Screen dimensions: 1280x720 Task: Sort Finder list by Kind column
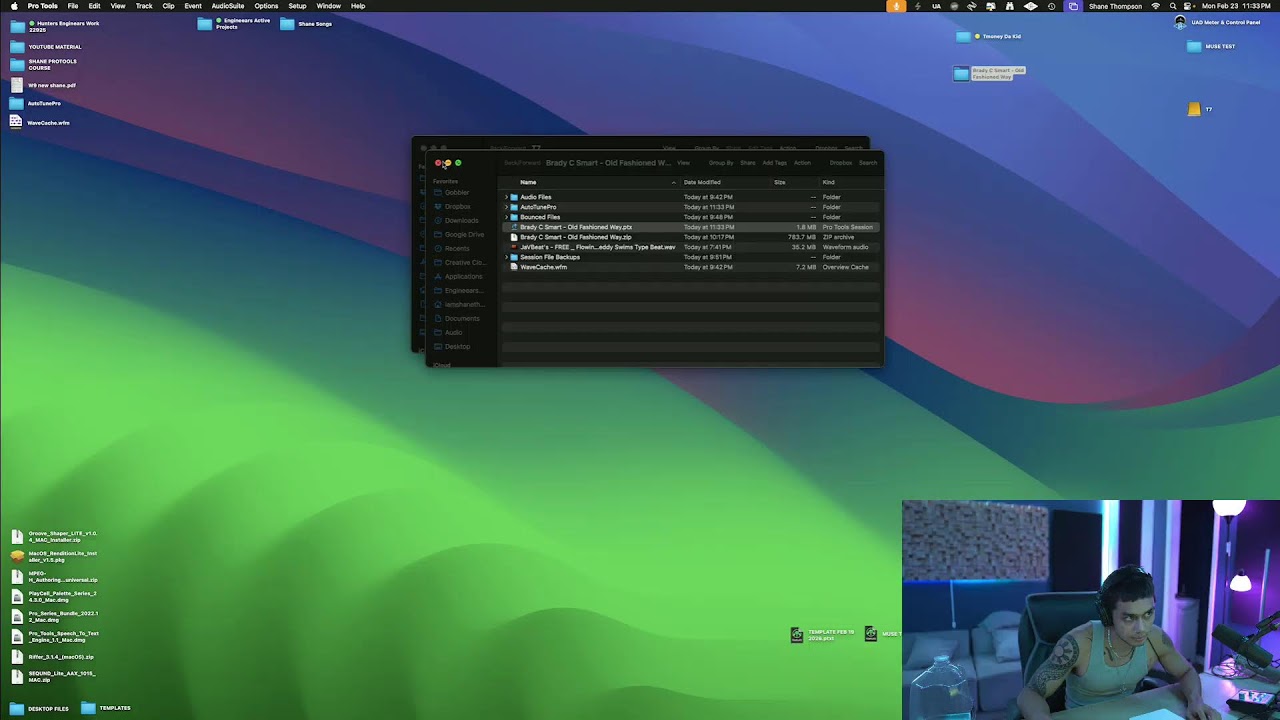(x=828, y=182)
